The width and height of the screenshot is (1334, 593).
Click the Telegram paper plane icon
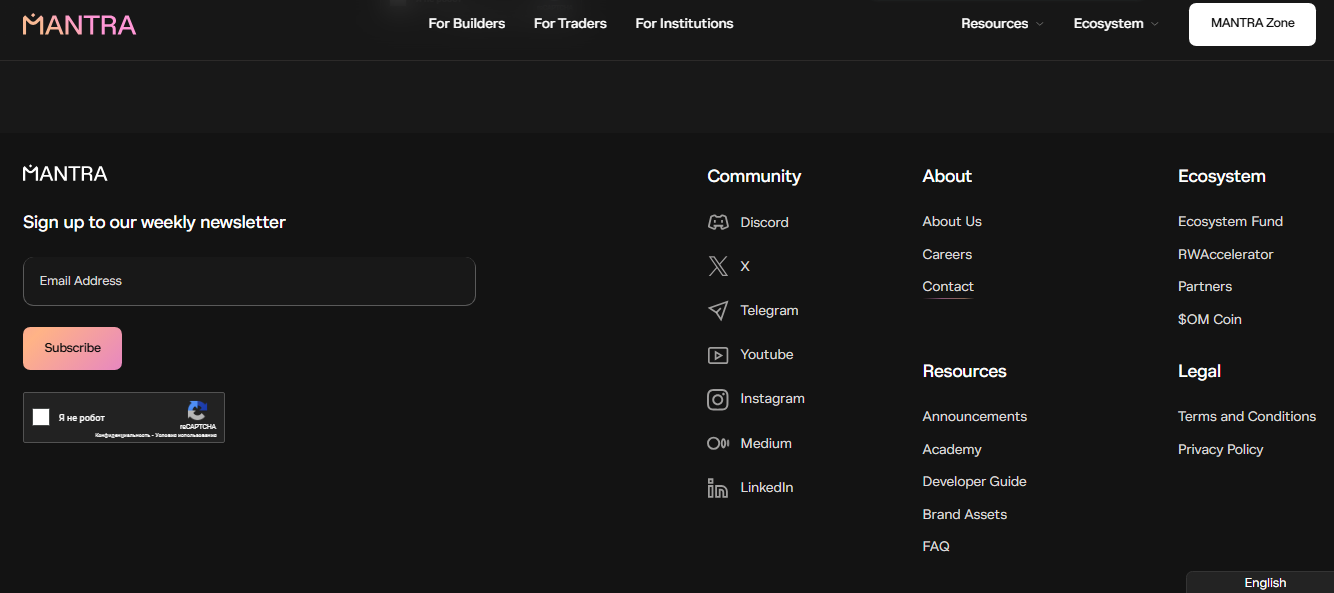[718, 311]
